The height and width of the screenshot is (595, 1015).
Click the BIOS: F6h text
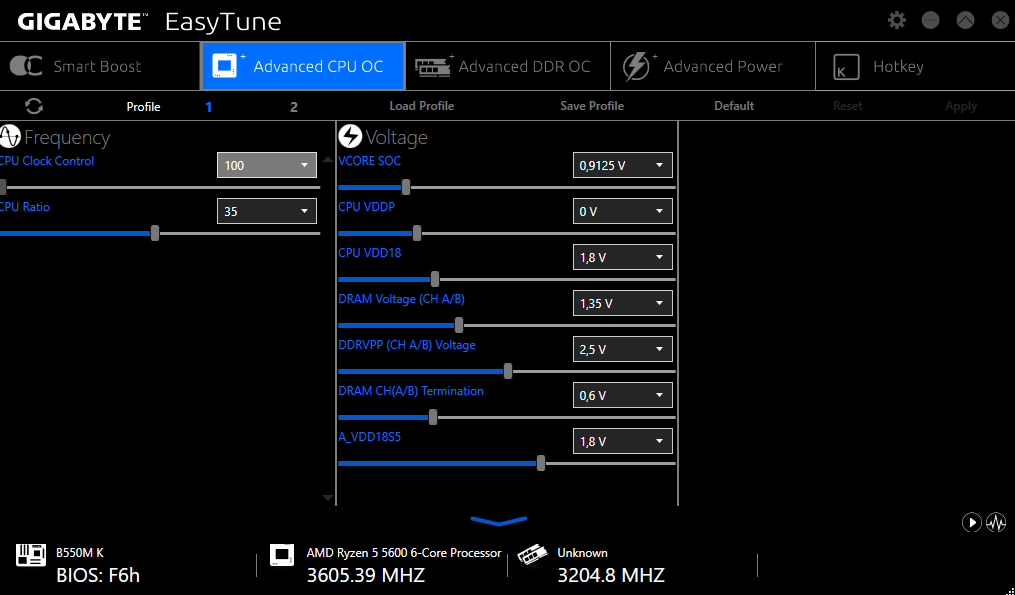point(98,575)
